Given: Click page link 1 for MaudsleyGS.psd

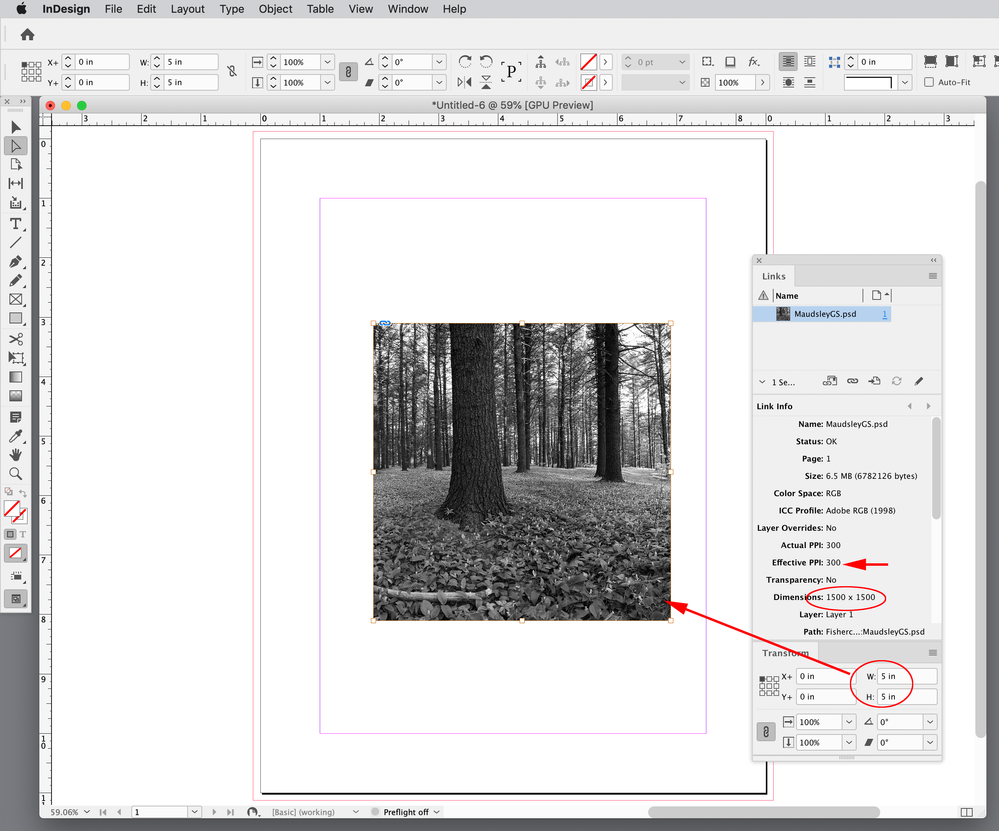Looking at the screenshot, I should pyautogui.click(x=884, y=314).
